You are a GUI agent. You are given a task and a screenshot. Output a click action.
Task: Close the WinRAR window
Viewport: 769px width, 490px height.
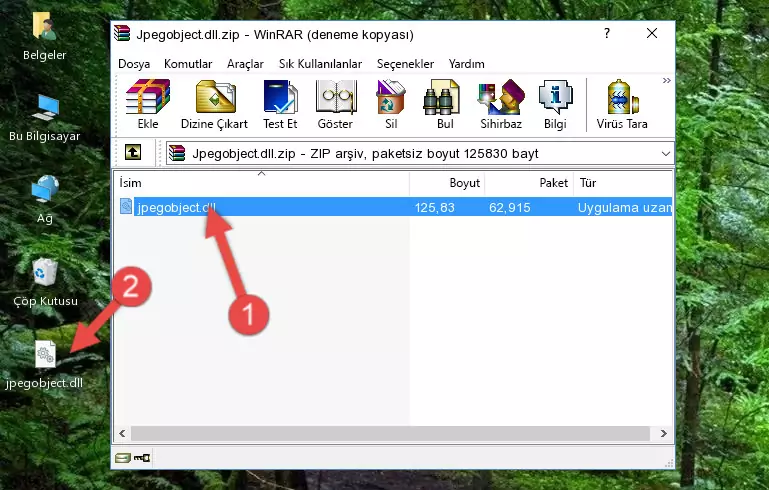pos(652,33)
